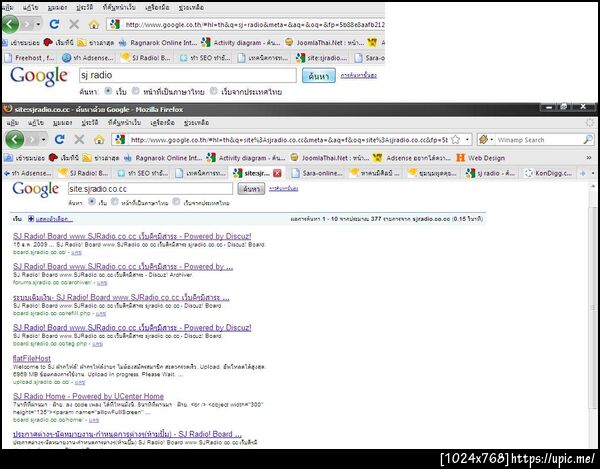Open the Winamp search engine dropdown

492,140
